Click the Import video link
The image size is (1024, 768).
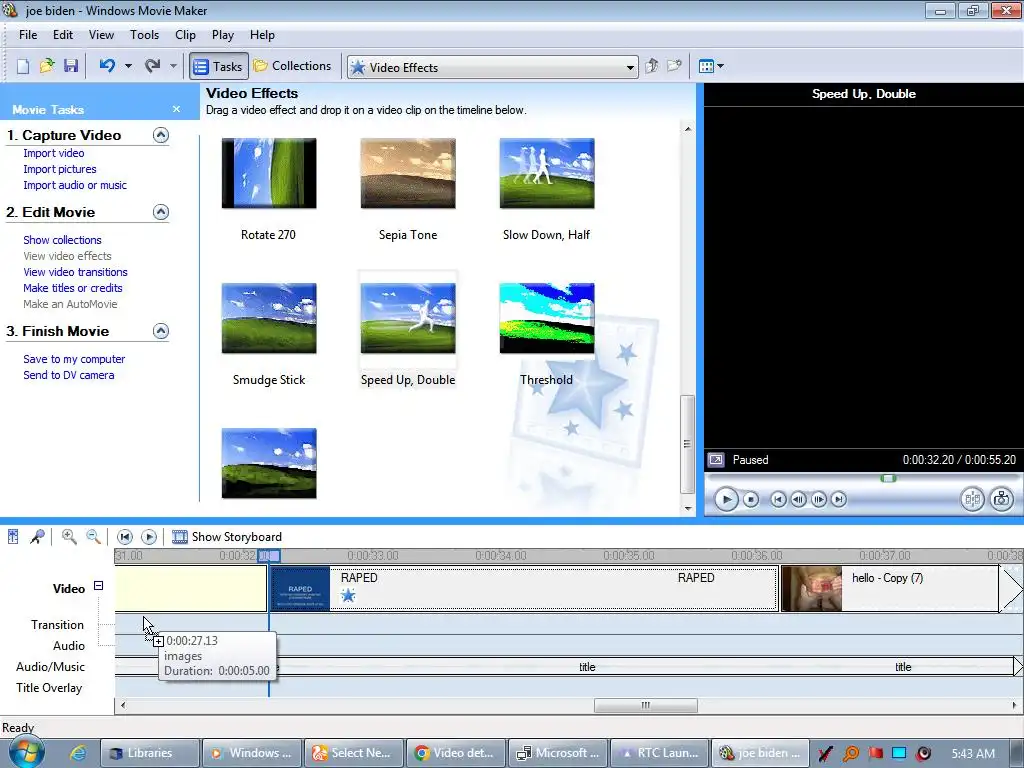tap(54, 153)
